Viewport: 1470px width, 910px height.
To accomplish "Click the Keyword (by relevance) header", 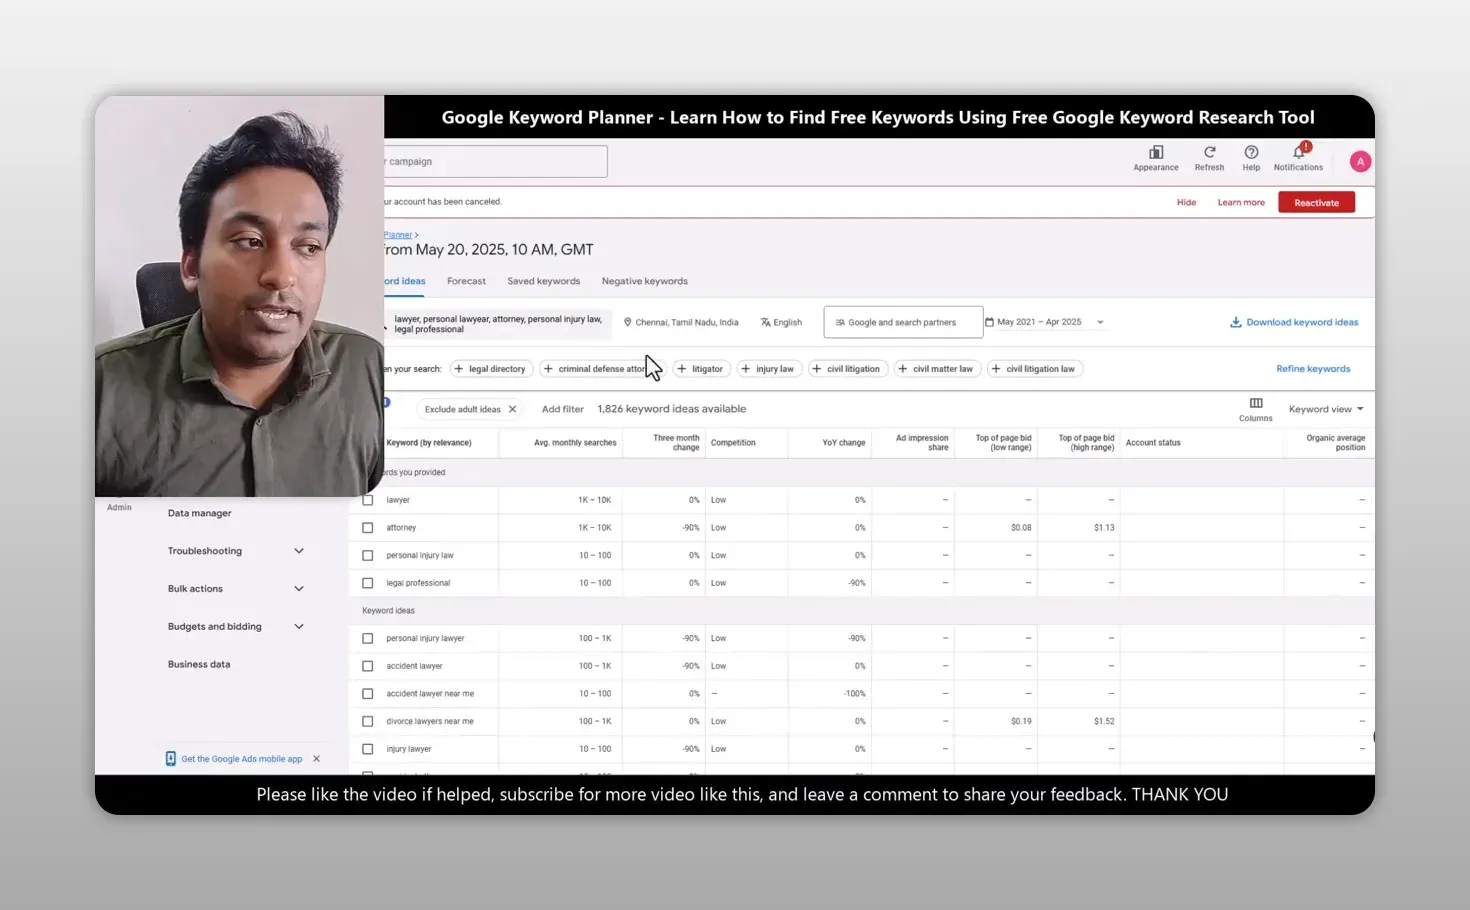I will click(x=428, y=443).
